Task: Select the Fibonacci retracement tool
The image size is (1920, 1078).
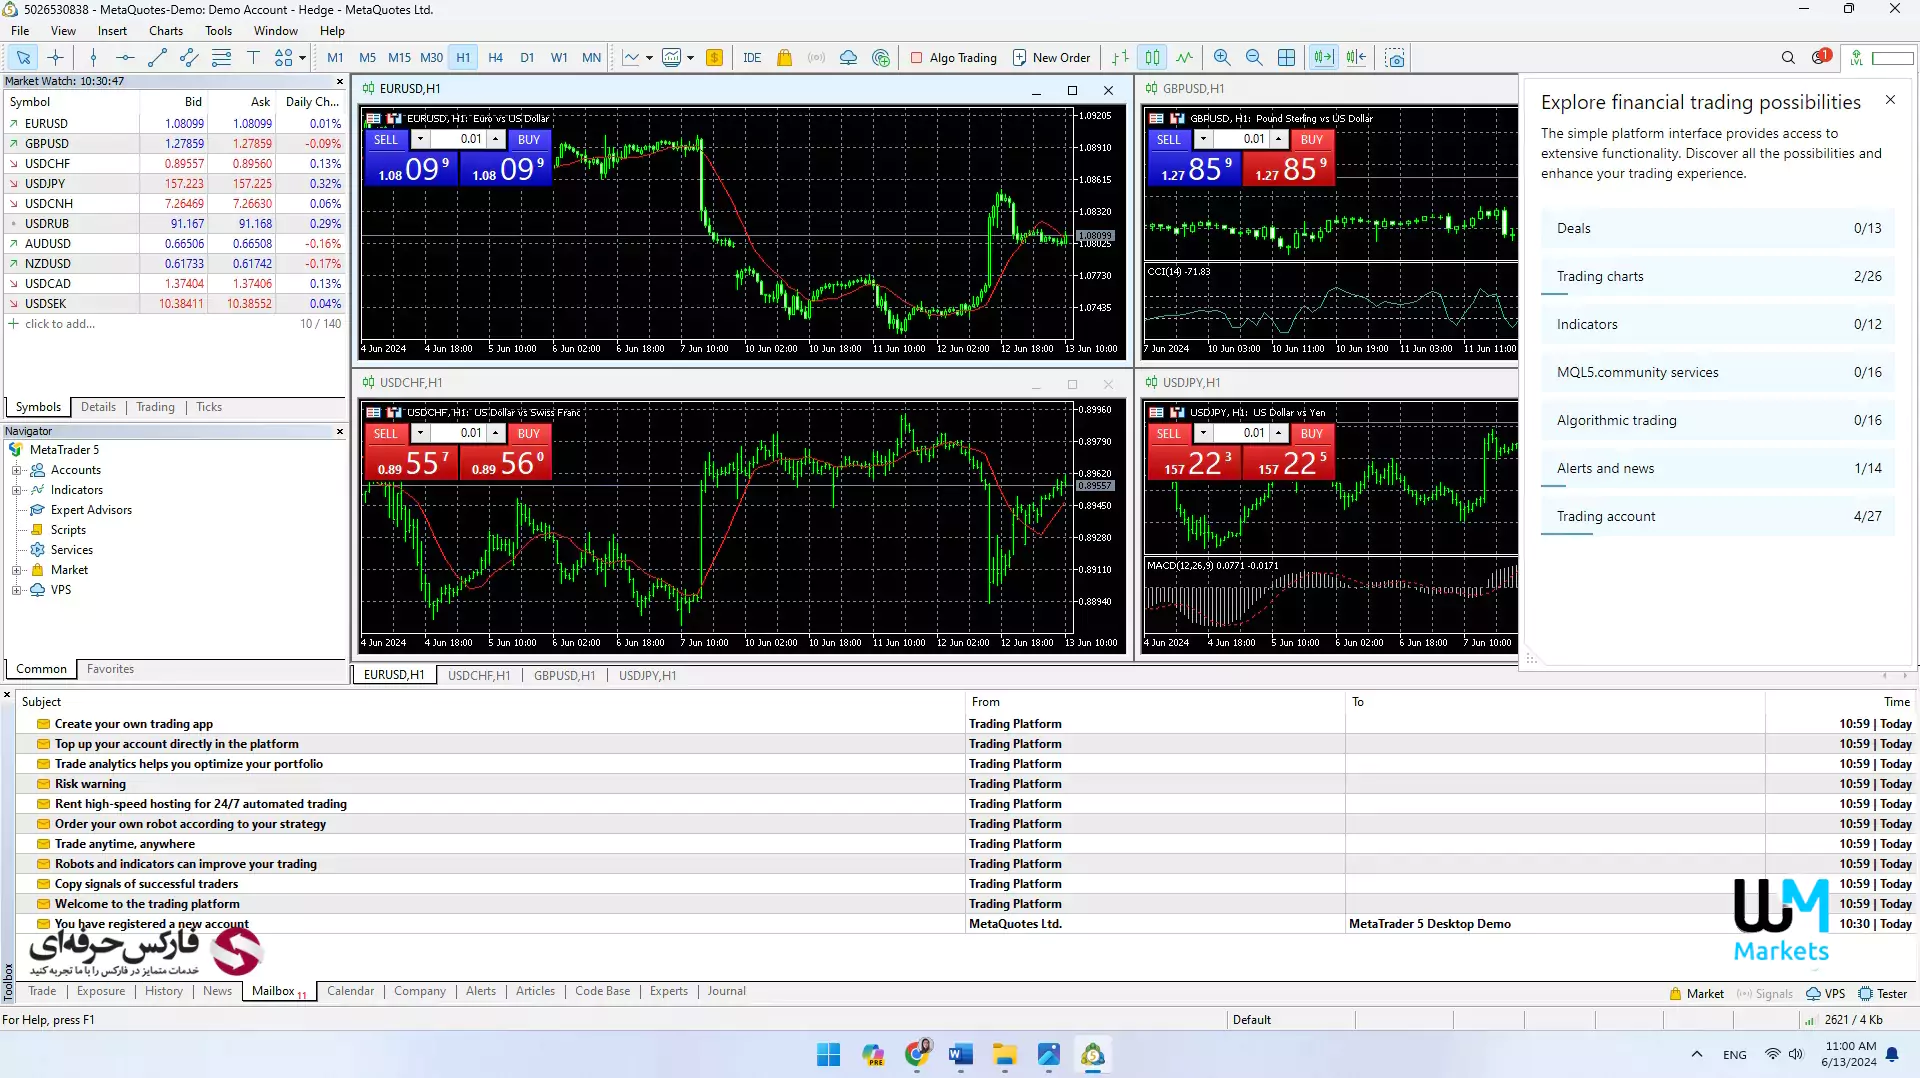Action: tap(221, 58)
